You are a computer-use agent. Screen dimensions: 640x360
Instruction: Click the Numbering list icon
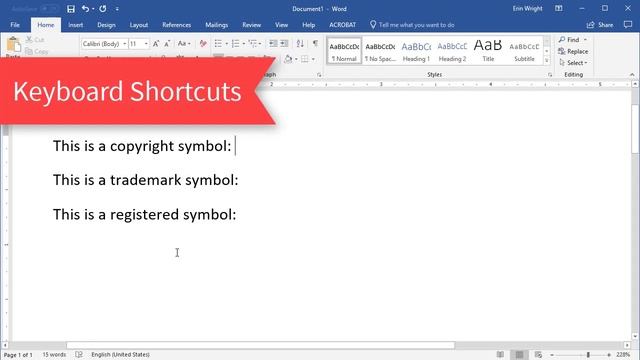(236, 44)
